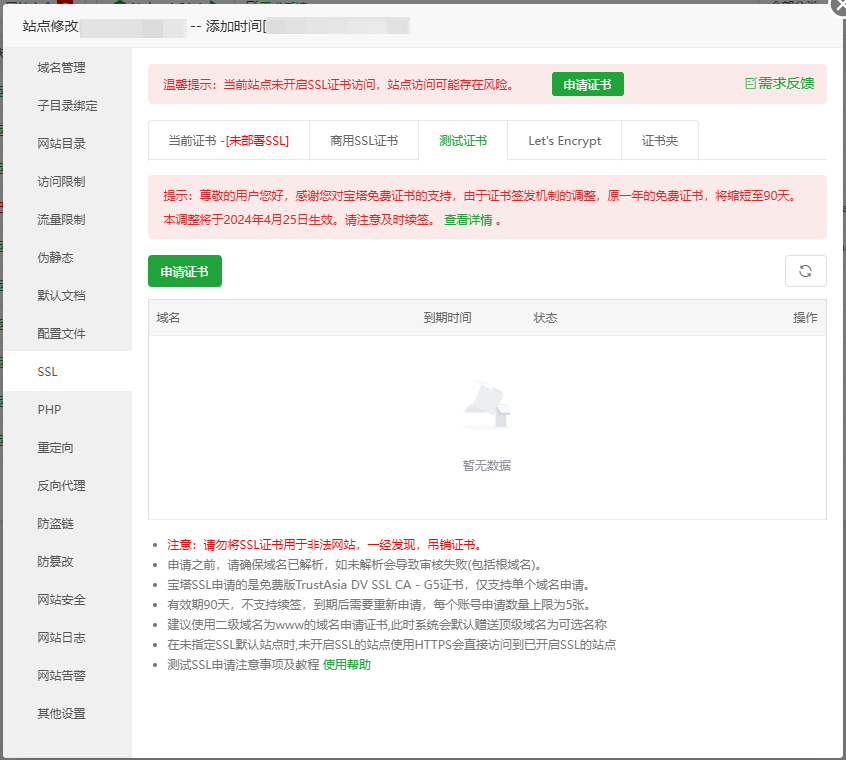
Task: View the 当前证书 tab
Action: (228, 141)
